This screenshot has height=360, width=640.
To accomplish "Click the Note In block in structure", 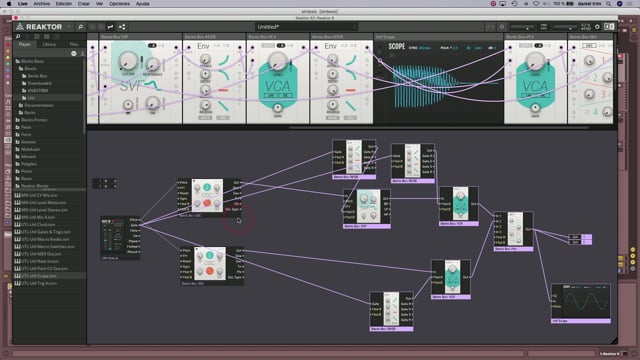I will pos(120,239).
